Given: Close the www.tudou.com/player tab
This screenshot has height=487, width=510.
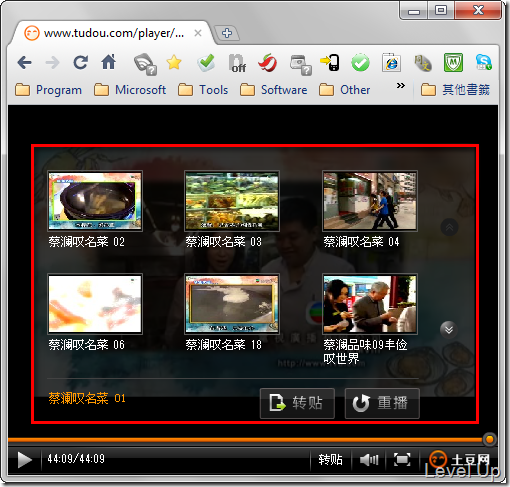Looking at the screenshot, I should point(198,33).
